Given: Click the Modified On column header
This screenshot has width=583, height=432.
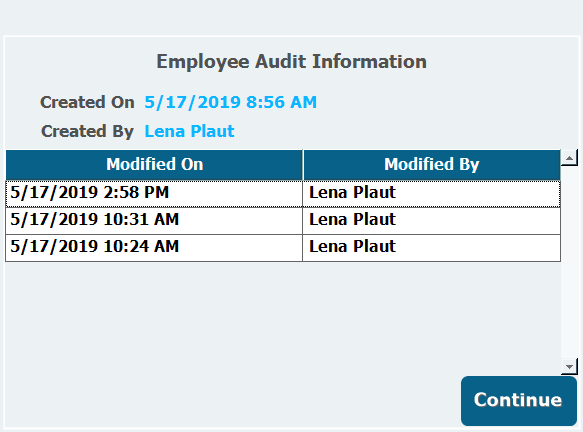Looking at the screenshot, I should pyautogui.click(x=154, y=165).
